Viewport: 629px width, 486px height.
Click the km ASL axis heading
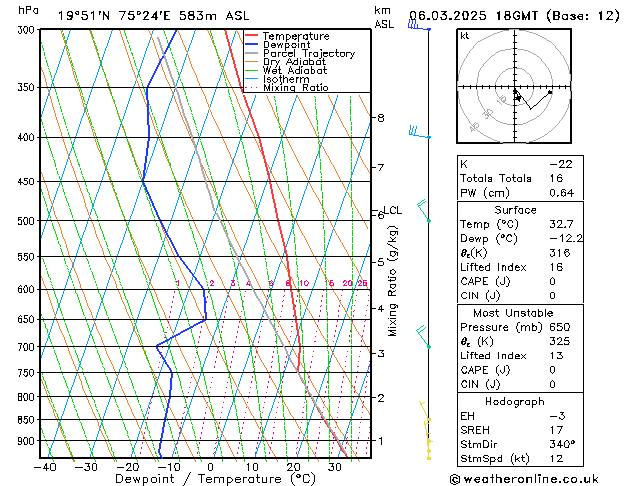tap(384, 17)
